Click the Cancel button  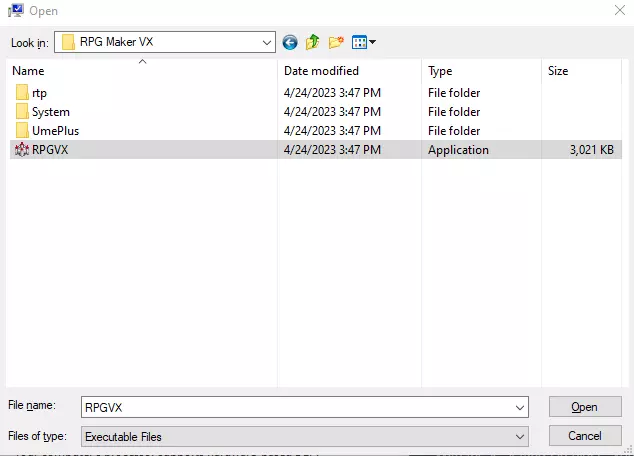coord(585,436)
